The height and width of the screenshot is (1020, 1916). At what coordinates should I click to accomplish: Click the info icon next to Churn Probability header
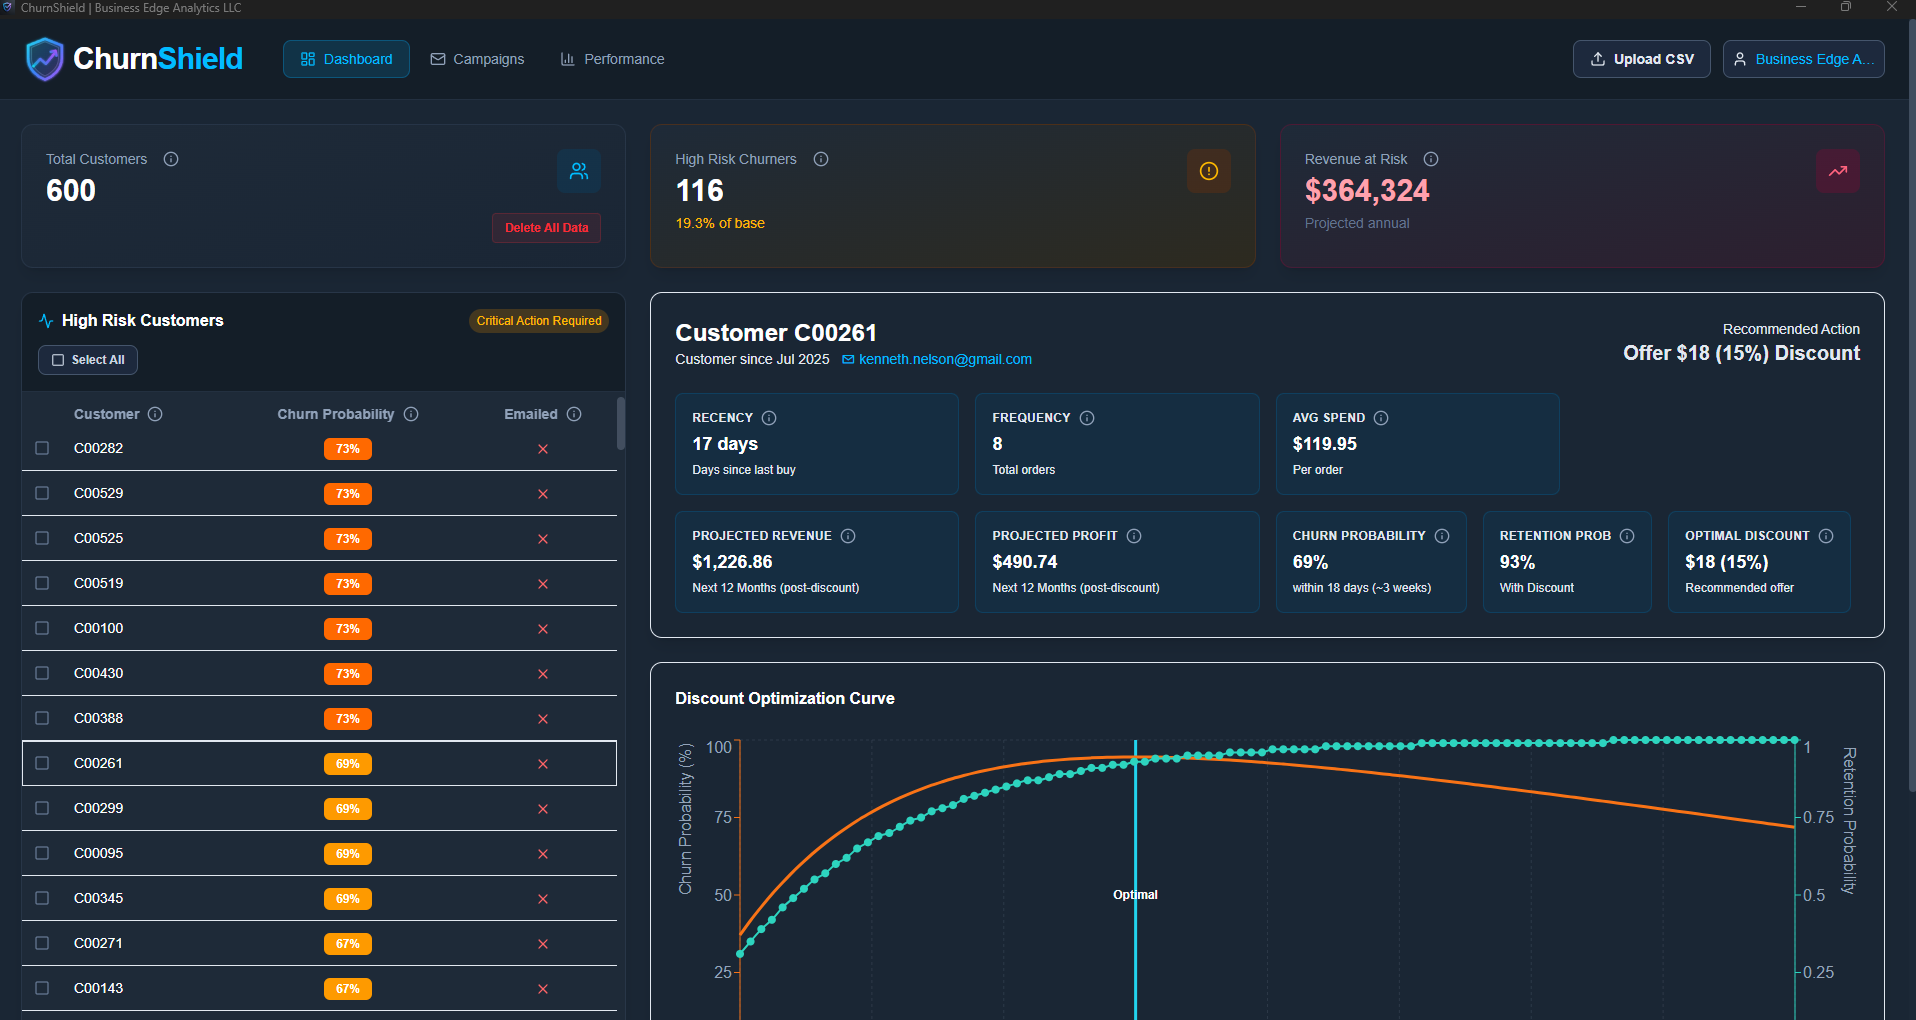point(410,414)
